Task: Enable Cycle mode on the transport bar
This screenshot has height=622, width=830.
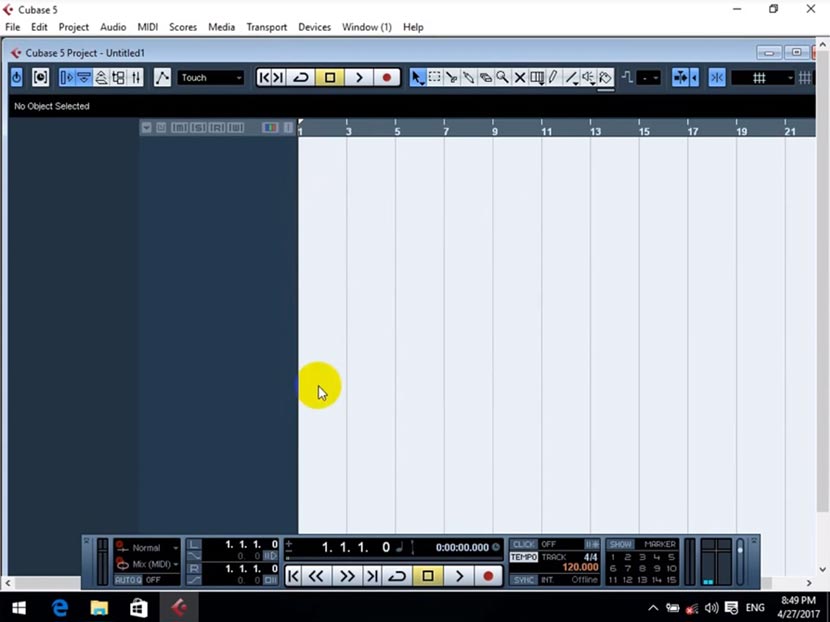Action: click(396, 576)
